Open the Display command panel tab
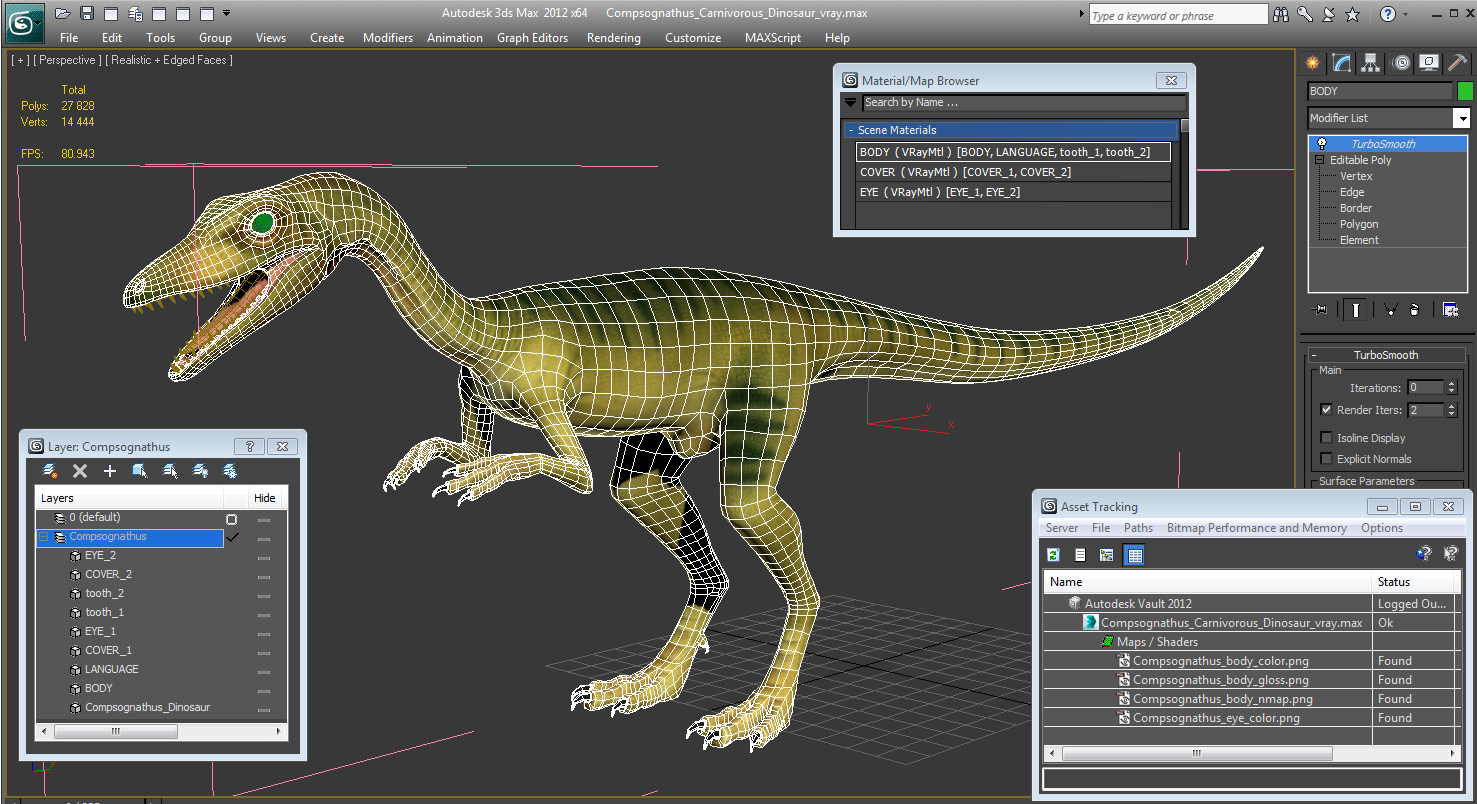The width and height of the screenshot is (1477, 804). click(1429, 63)
